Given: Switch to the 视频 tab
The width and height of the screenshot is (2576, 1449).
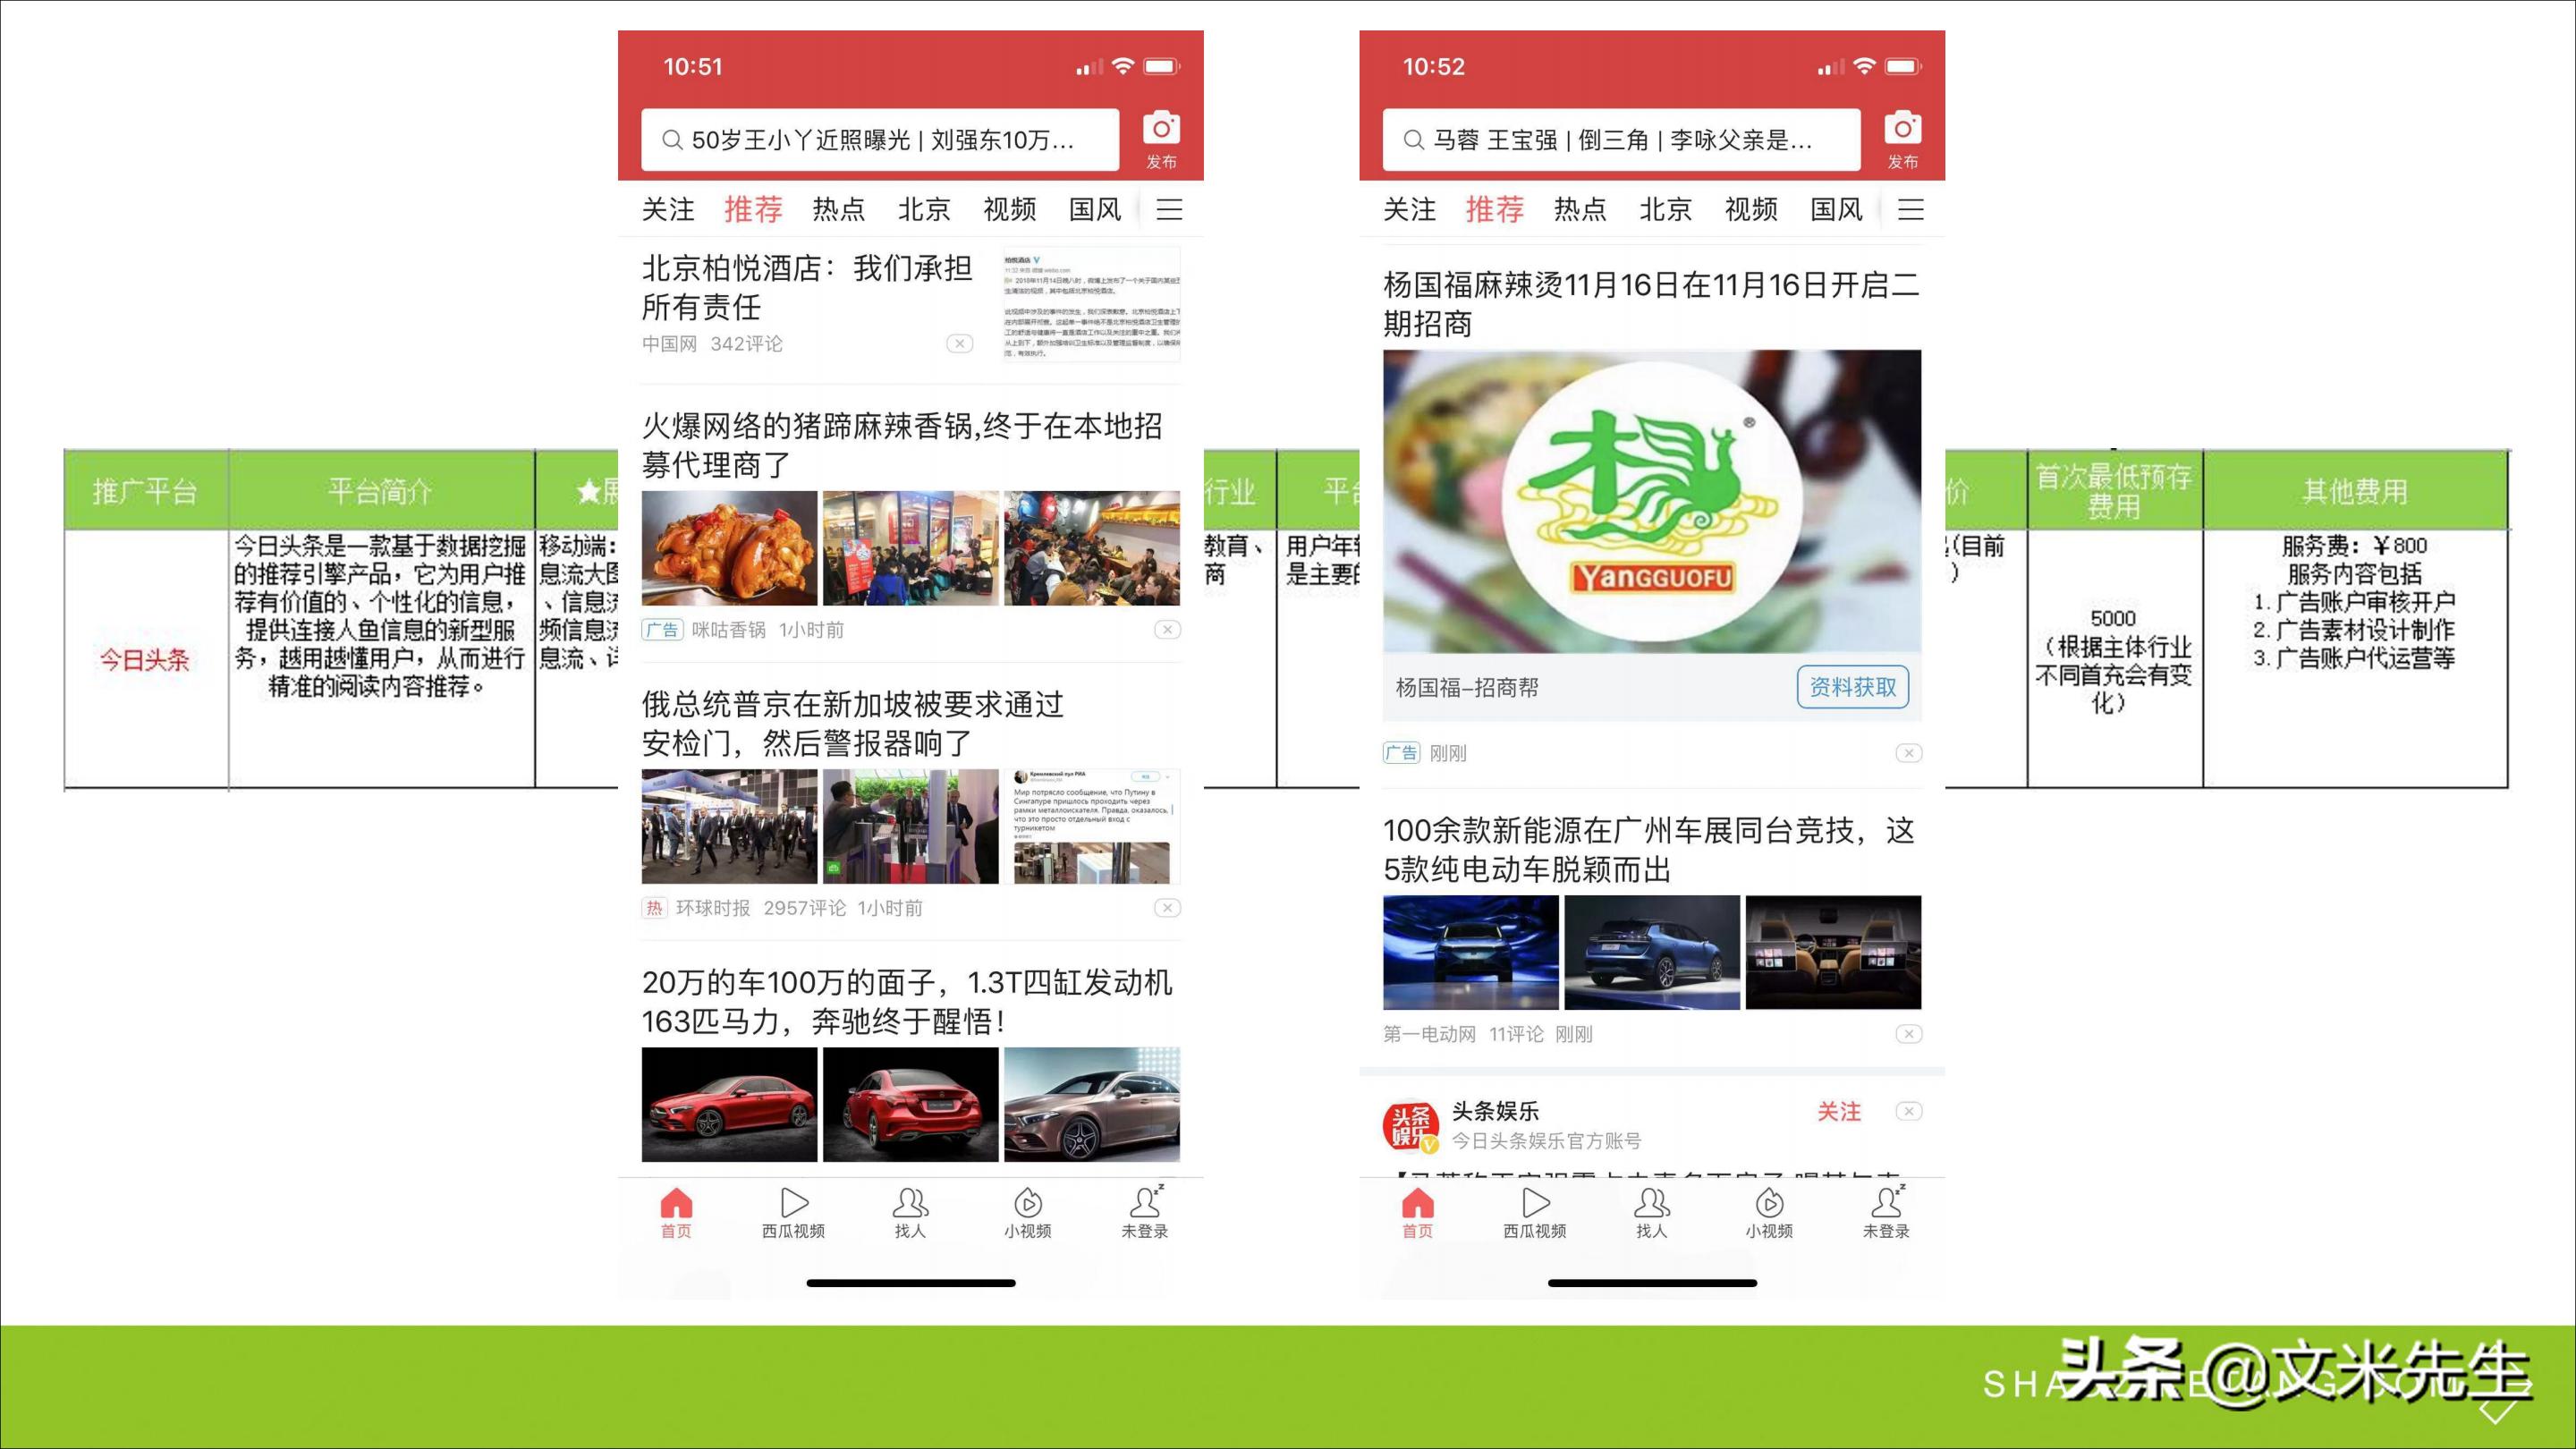Looking at the screenshot, I should (1009, 209).
